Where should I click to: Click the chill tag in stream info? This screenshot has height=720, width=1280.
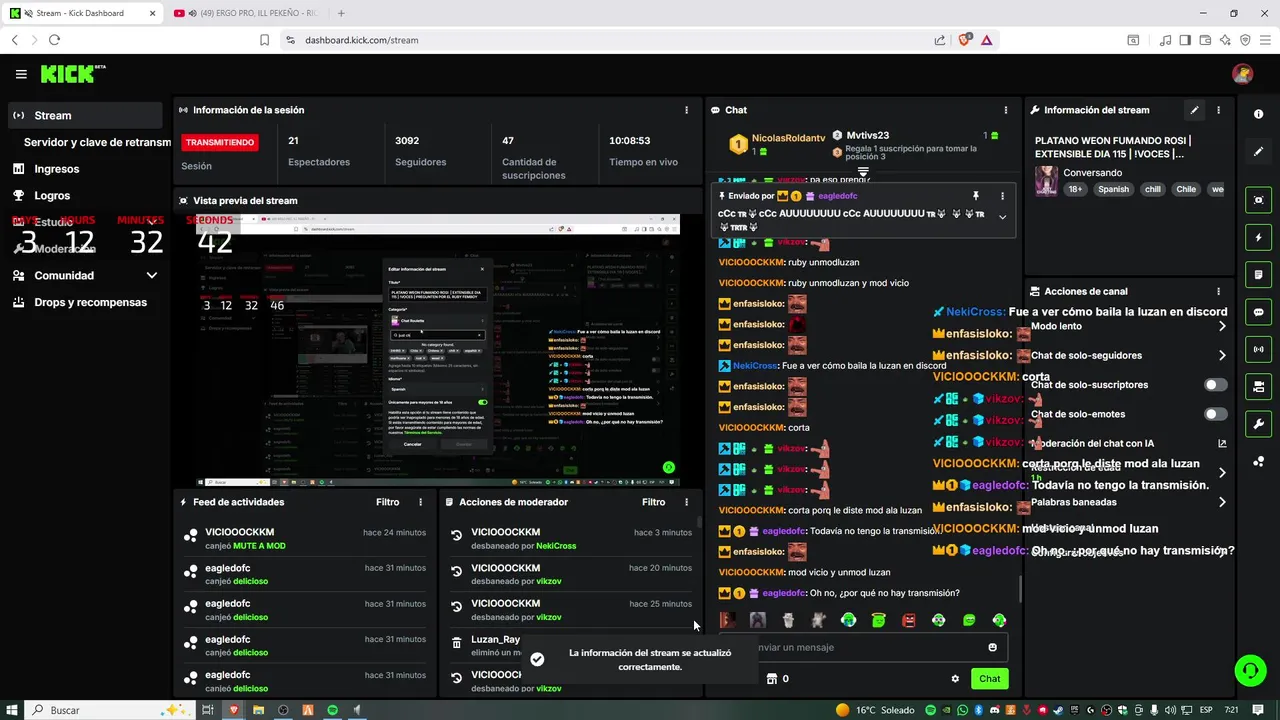[x=1152, y=189]
